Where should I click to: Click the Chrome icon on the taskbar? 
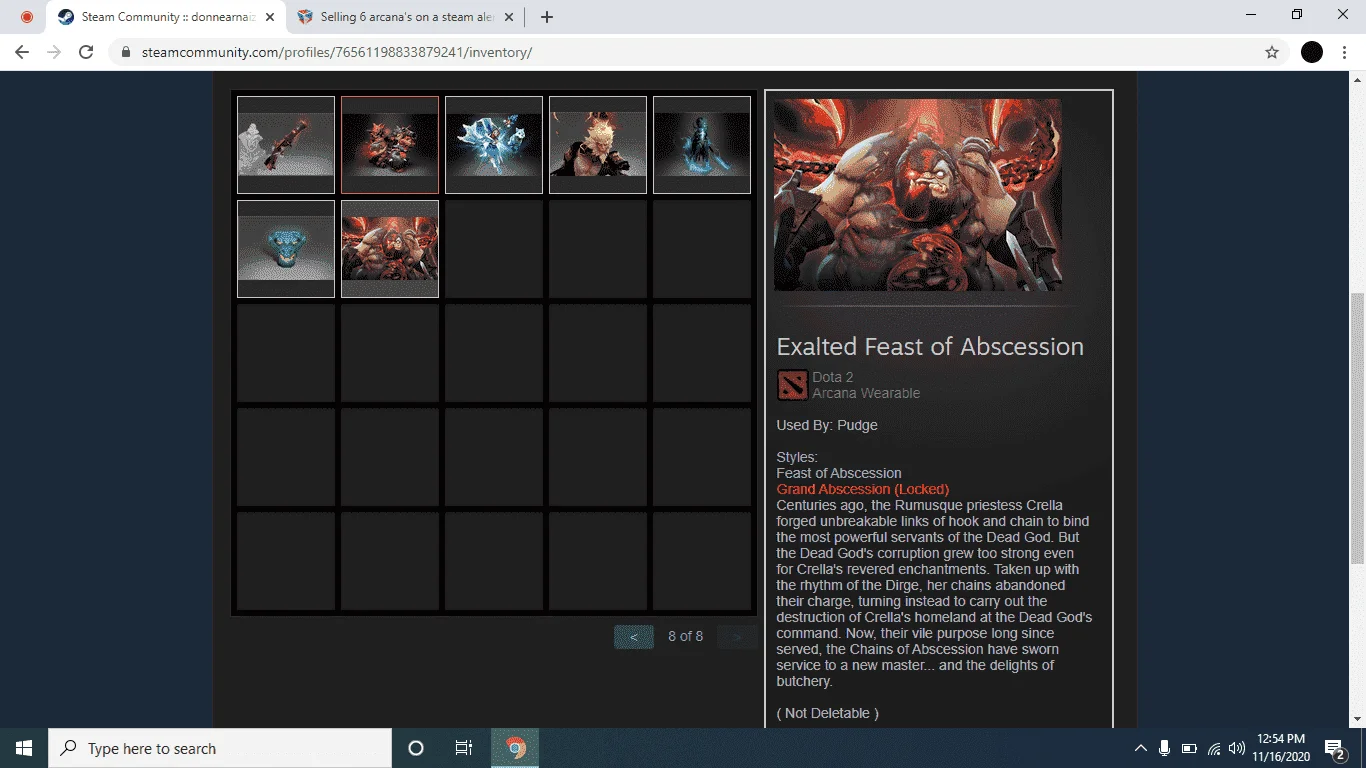(x=515, y=748)
